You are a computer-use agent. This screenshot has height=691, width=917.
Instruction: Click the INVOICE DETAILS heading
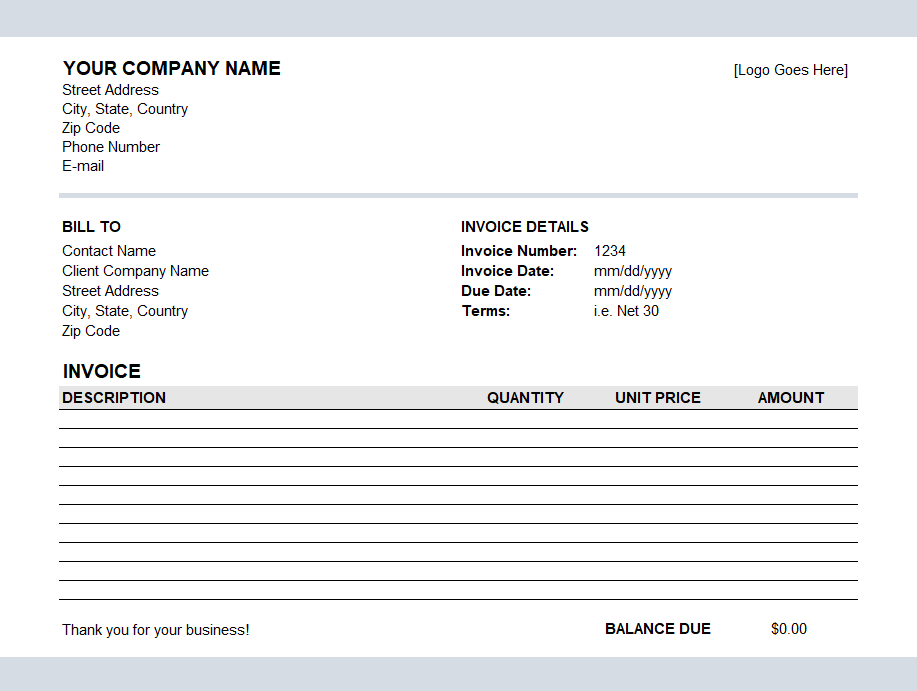[x=524, y=227]
